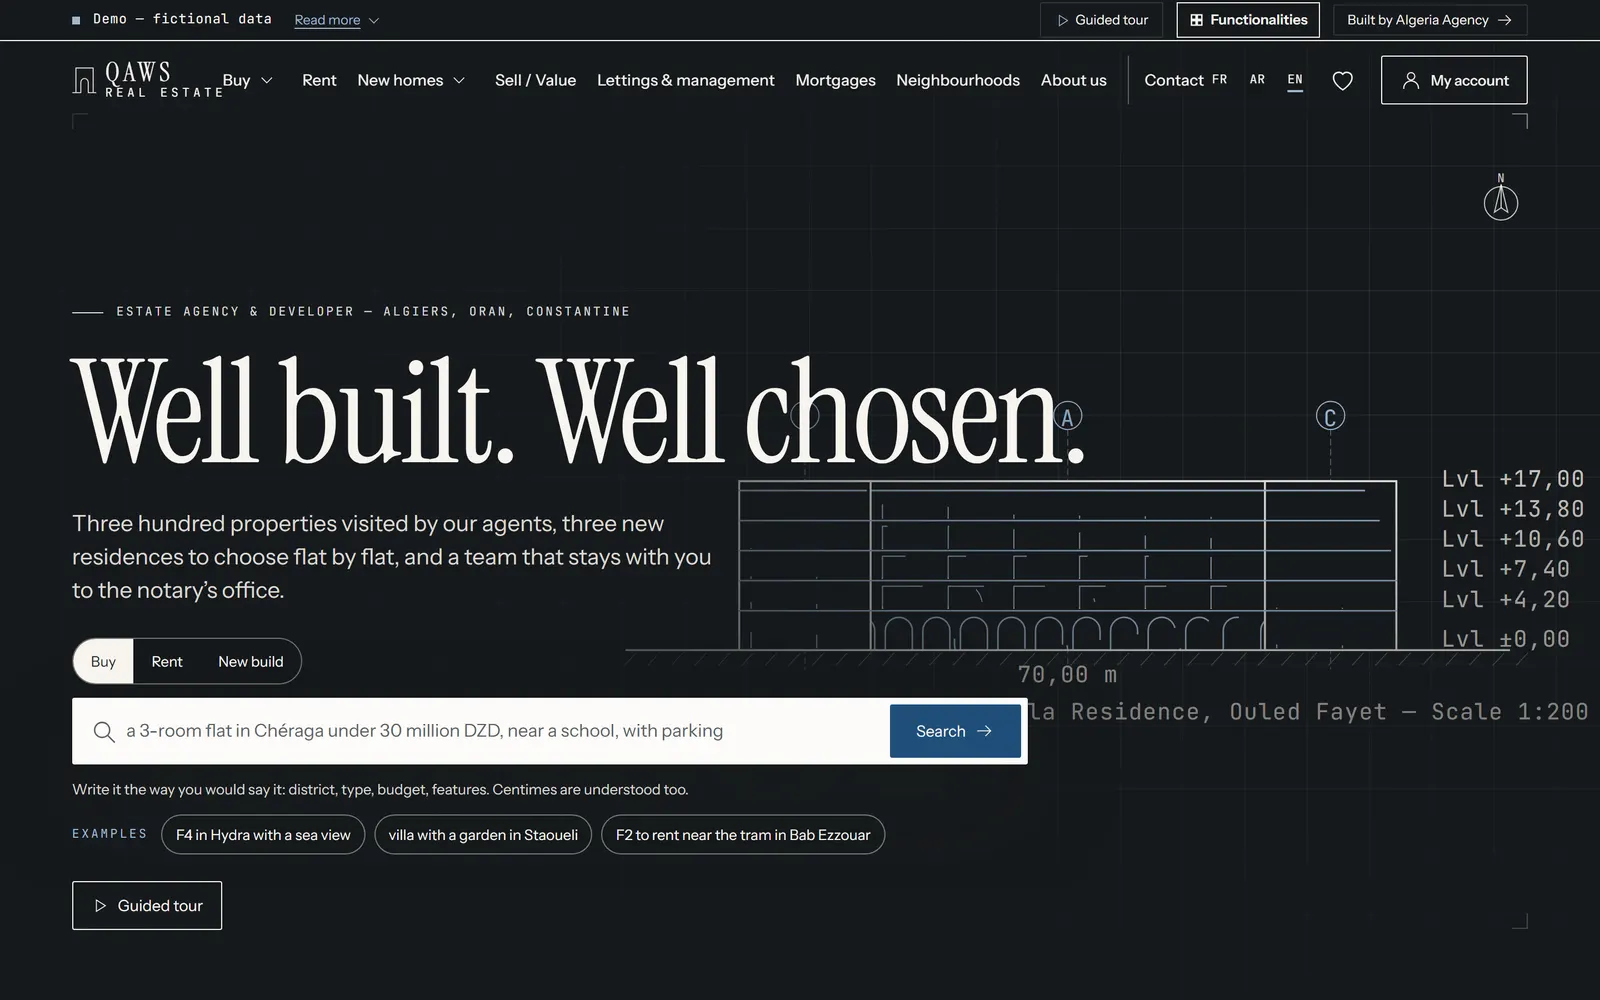Select the EN language option
Viewport: 1600px width, 1000px height.
tap(1295, 80)
